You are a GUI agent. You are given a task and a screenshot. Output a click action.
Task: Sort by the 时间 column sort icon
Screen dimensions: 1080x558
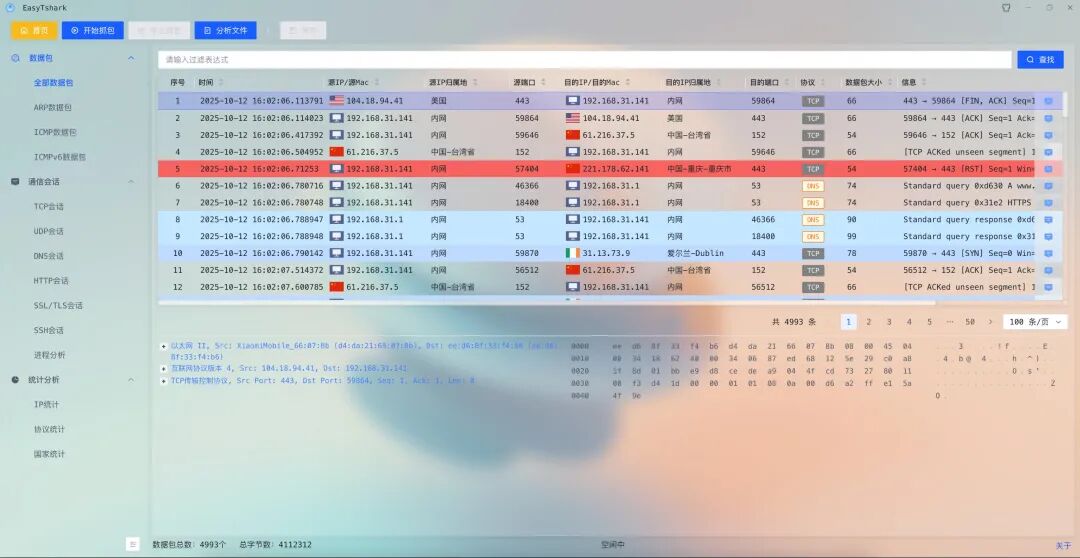(221, 82)
